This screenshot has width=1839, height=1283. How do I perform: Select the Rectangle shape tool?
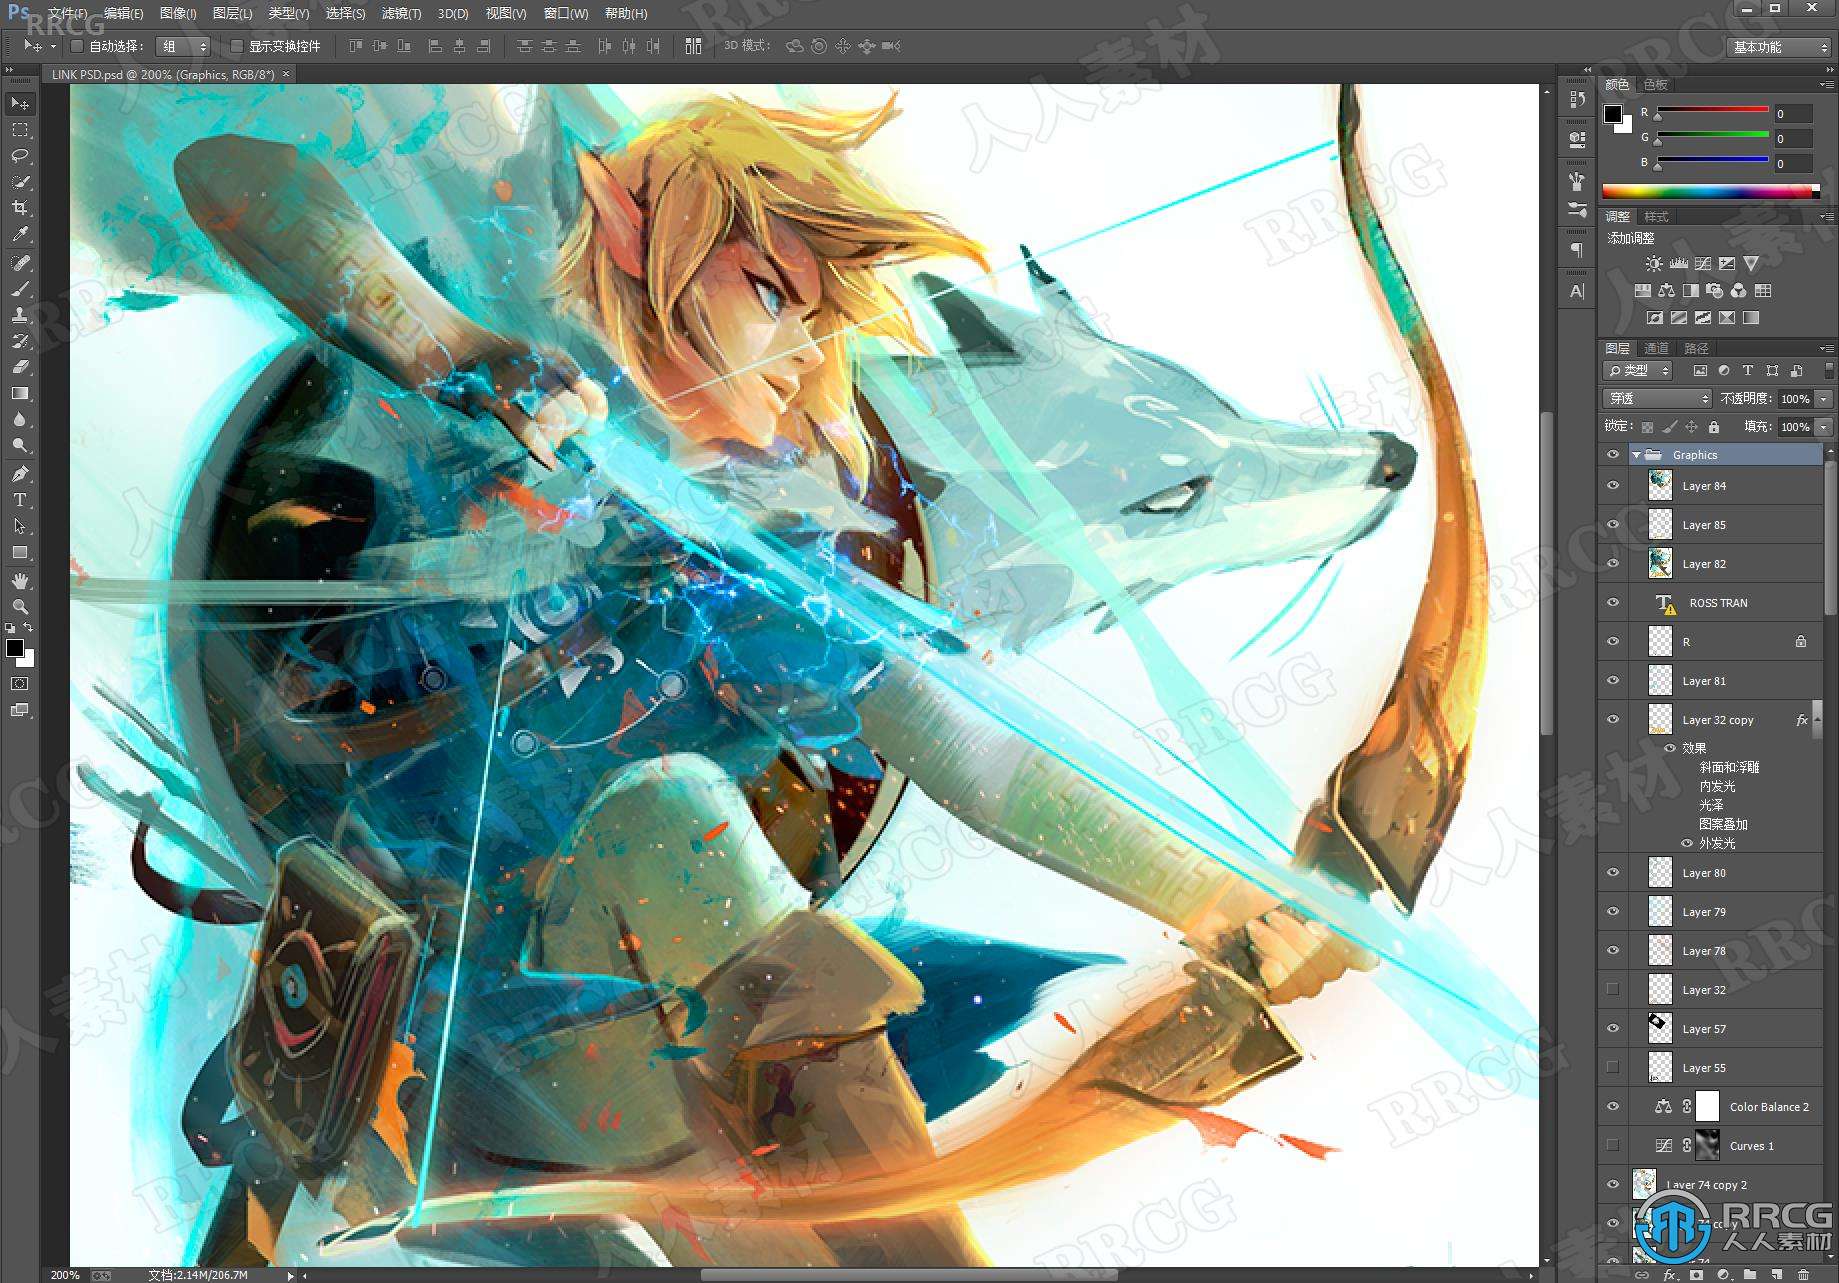(20, 552)
